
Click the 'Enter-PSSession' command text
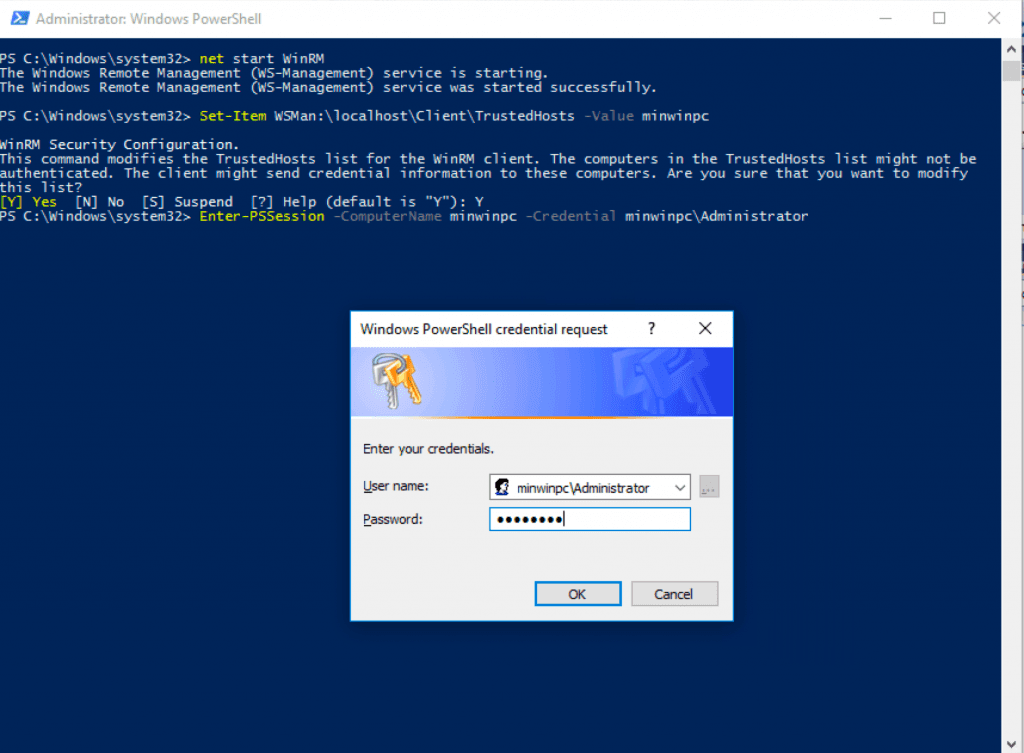coord(262,216)
